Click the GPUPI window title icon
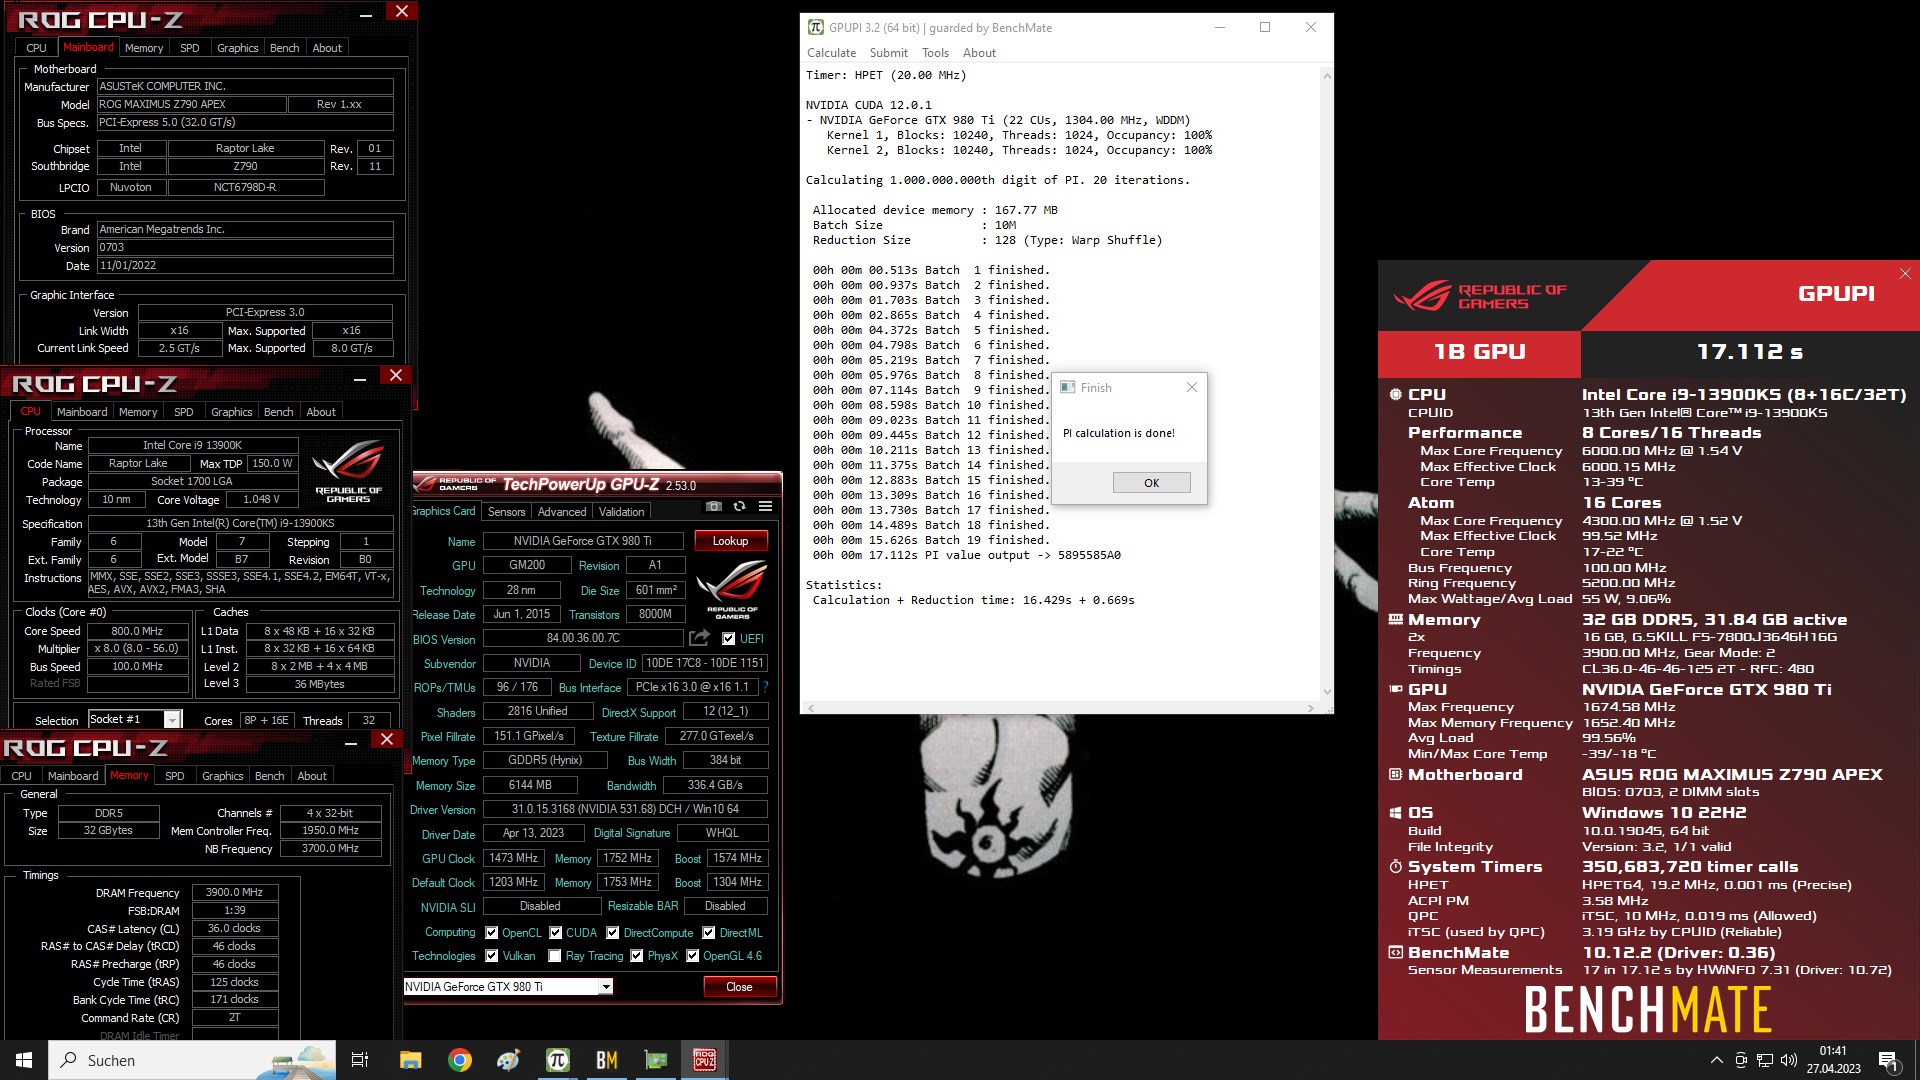 [816, 27]
